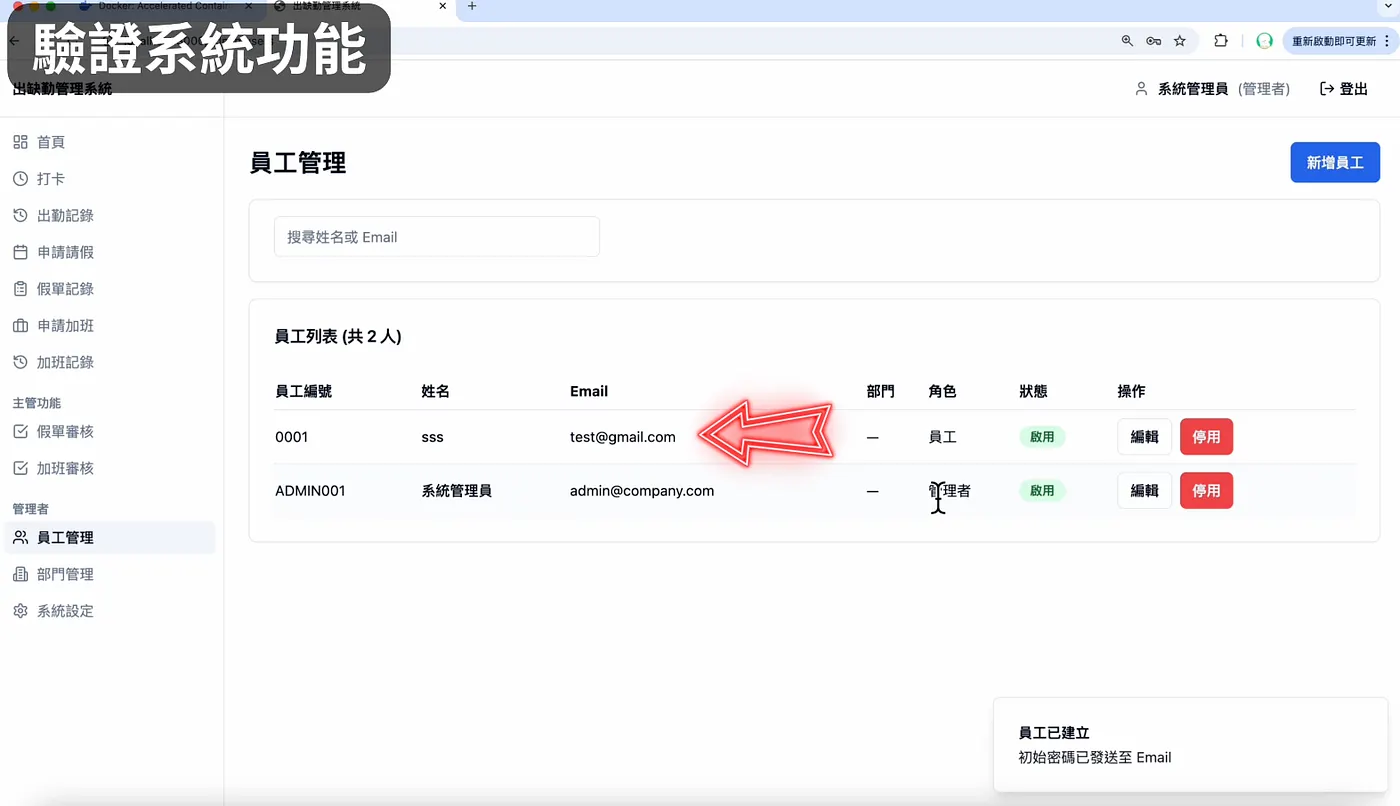
Task: Click the 新增員工 button
Action: (1335, 162)
